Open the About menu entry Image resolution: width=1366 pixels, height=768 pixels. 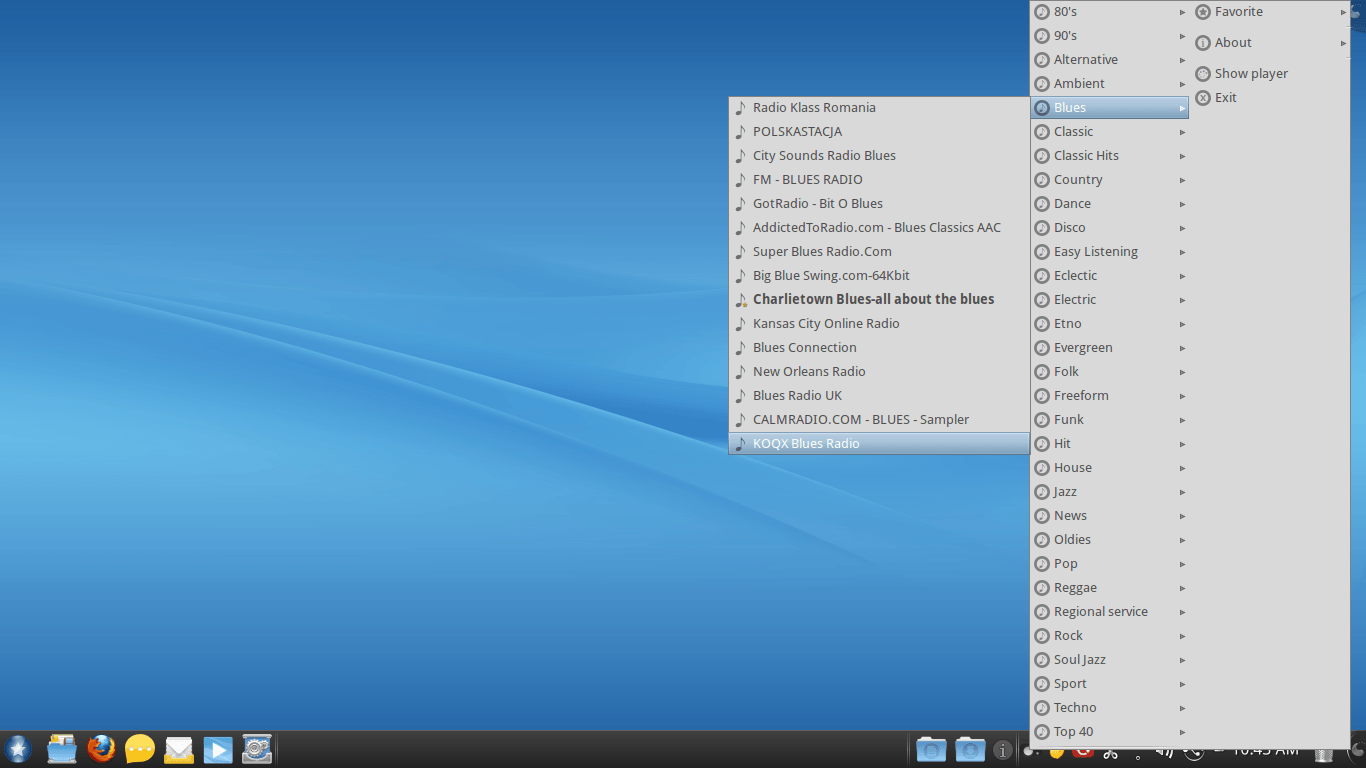tap(1234, 42)
